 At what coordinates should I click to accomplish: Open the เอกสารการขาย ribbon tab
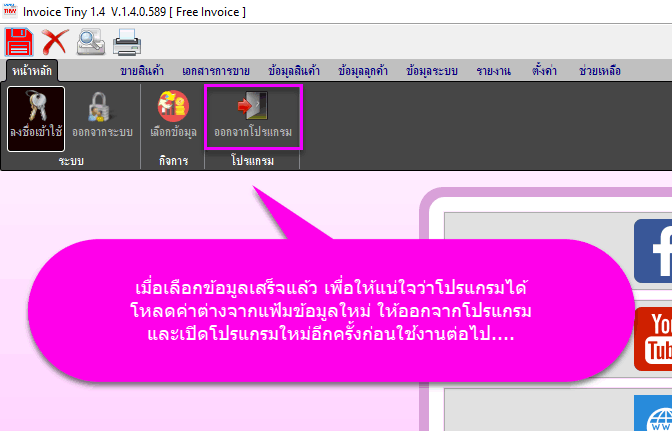[x=216, y=71]
